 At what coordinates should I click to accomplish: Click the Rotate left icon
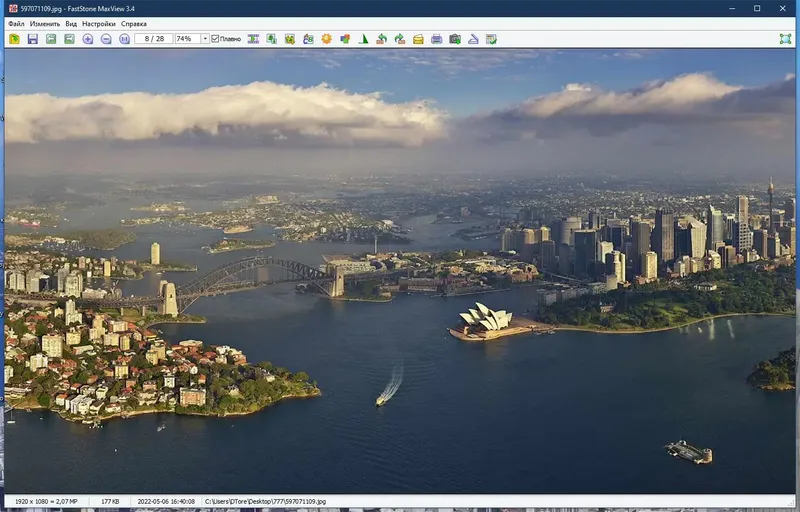tap(381, 39)
